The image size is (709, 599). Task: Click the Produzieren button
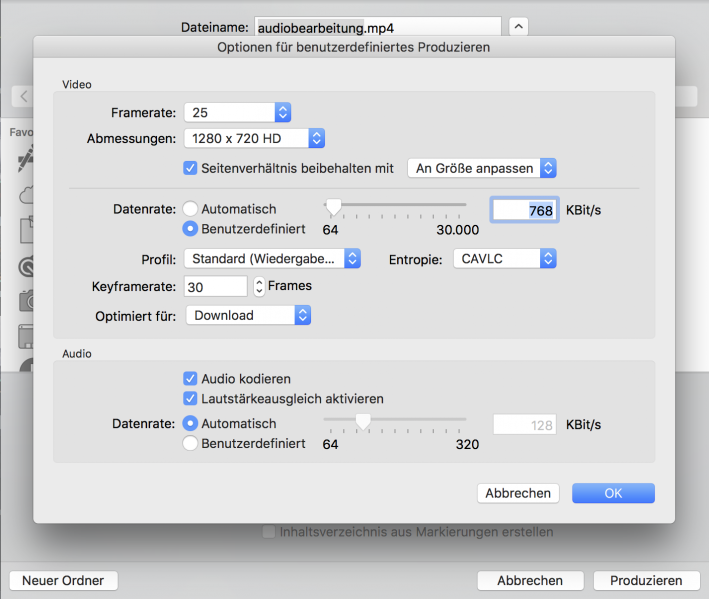pyautogui.click(x=645, y=581)
